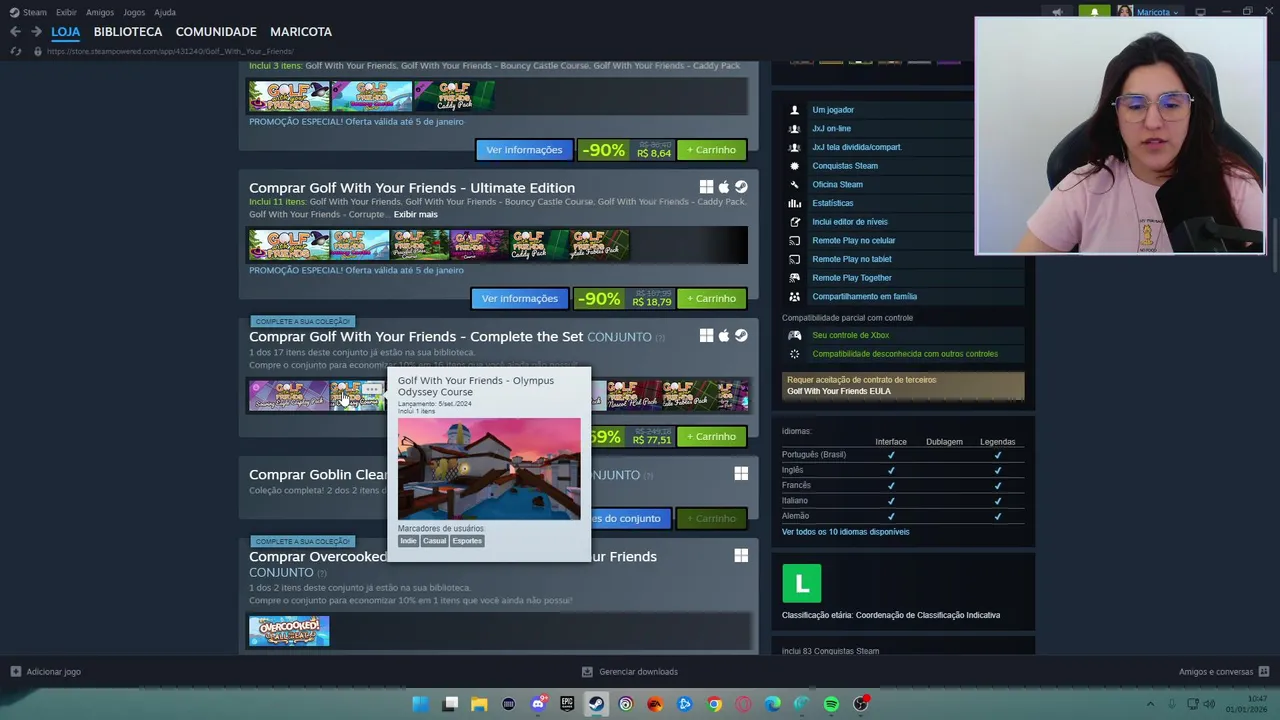Show hidden system tray icons
This screenshot has width=1280, height=720.
tap(1150, 704)
